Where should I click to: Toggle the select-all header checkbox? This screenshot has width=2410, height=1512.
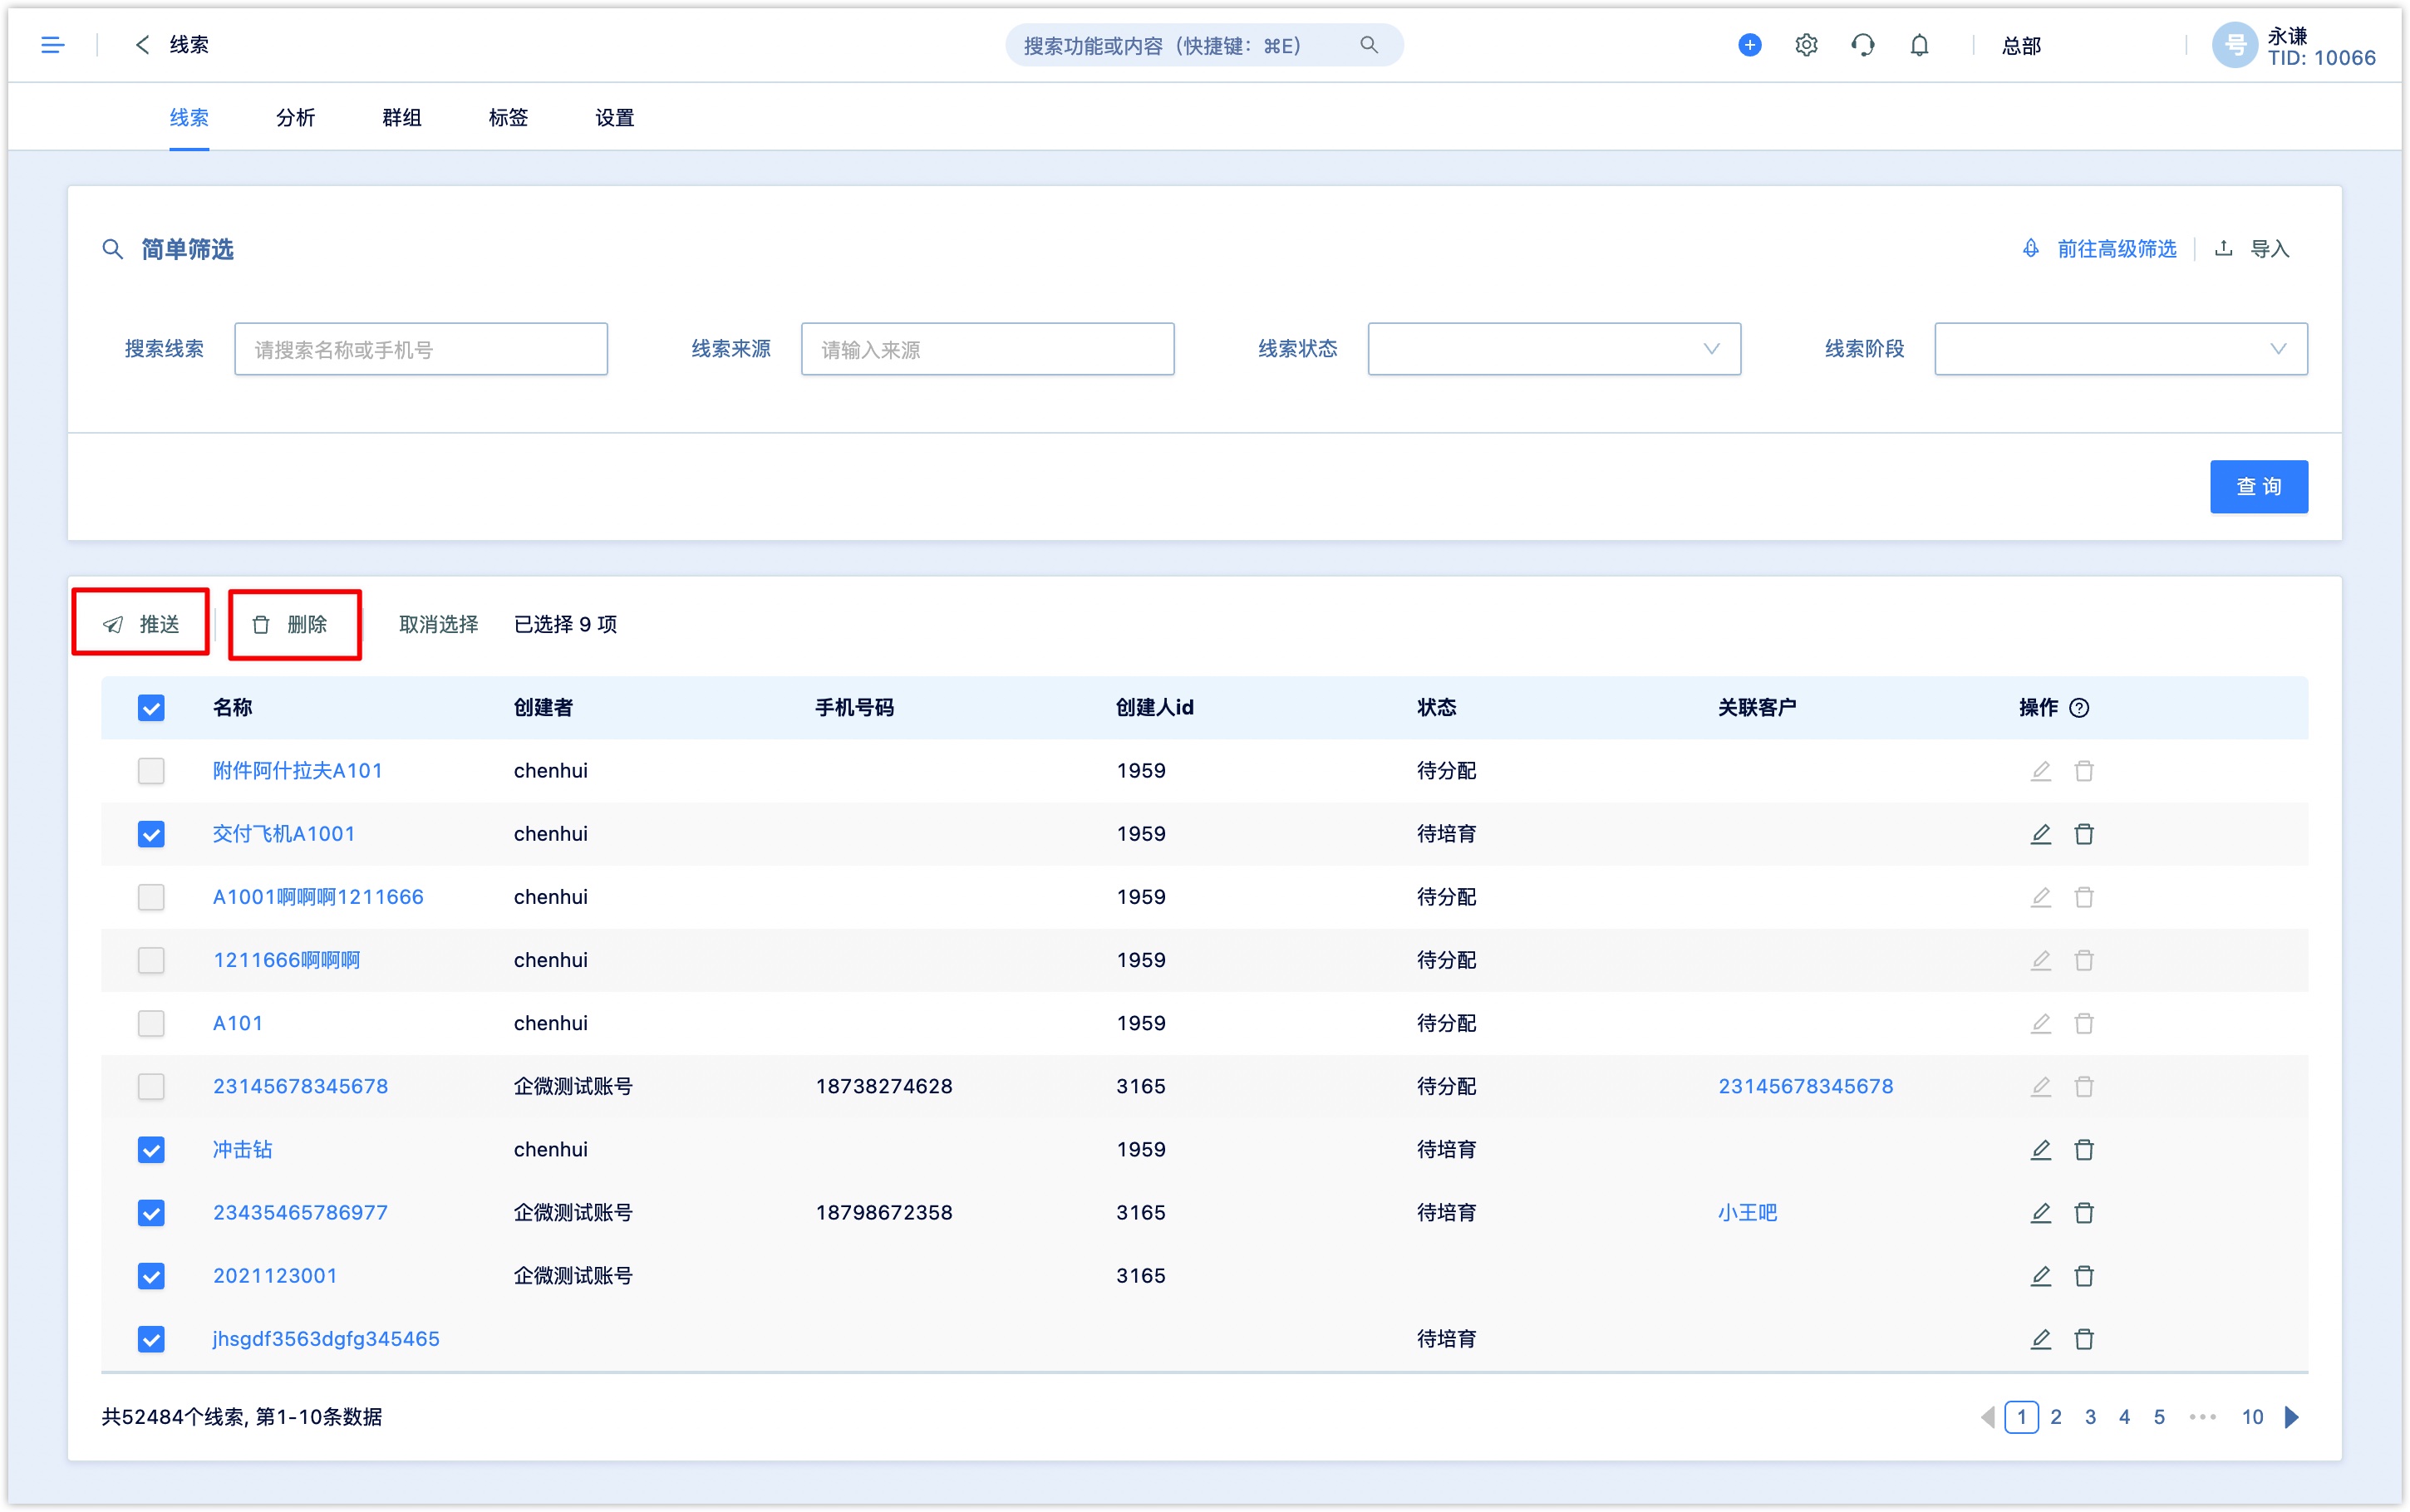click(x=151, y=707)
